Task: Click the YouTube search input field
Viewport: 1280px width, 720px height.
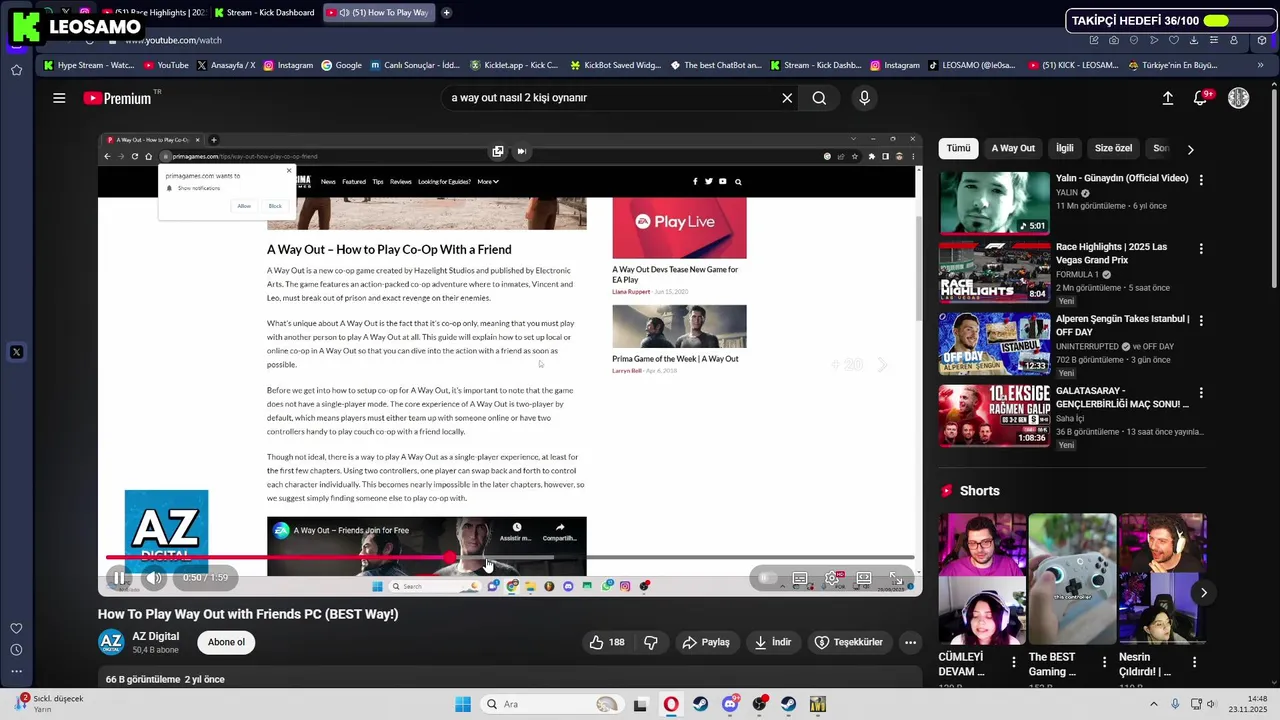Action: click(x=610, y=98)
